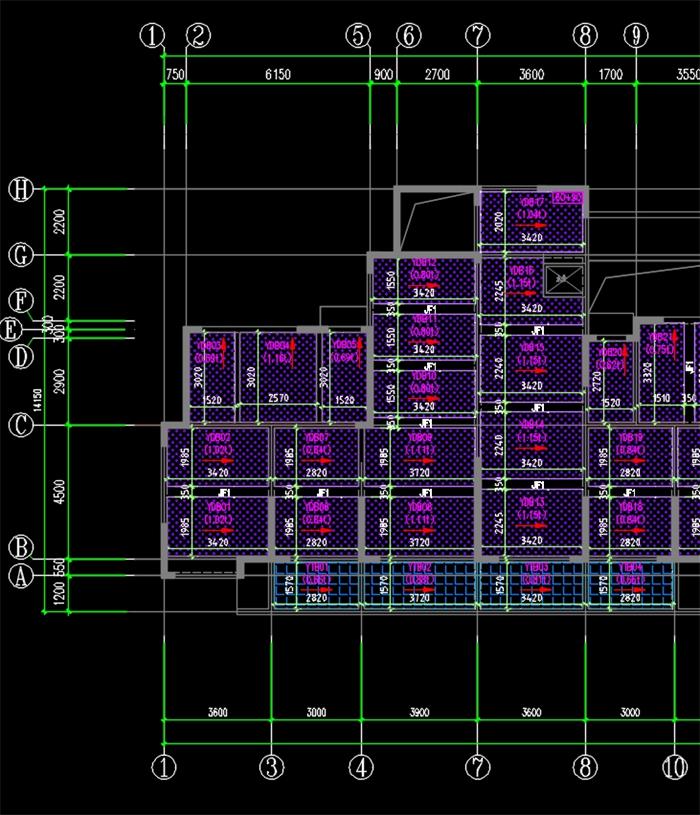Click the 6150 dimension text at top
Image resolution: width=700 pixels, height=815 pixels.
point(277,75)
